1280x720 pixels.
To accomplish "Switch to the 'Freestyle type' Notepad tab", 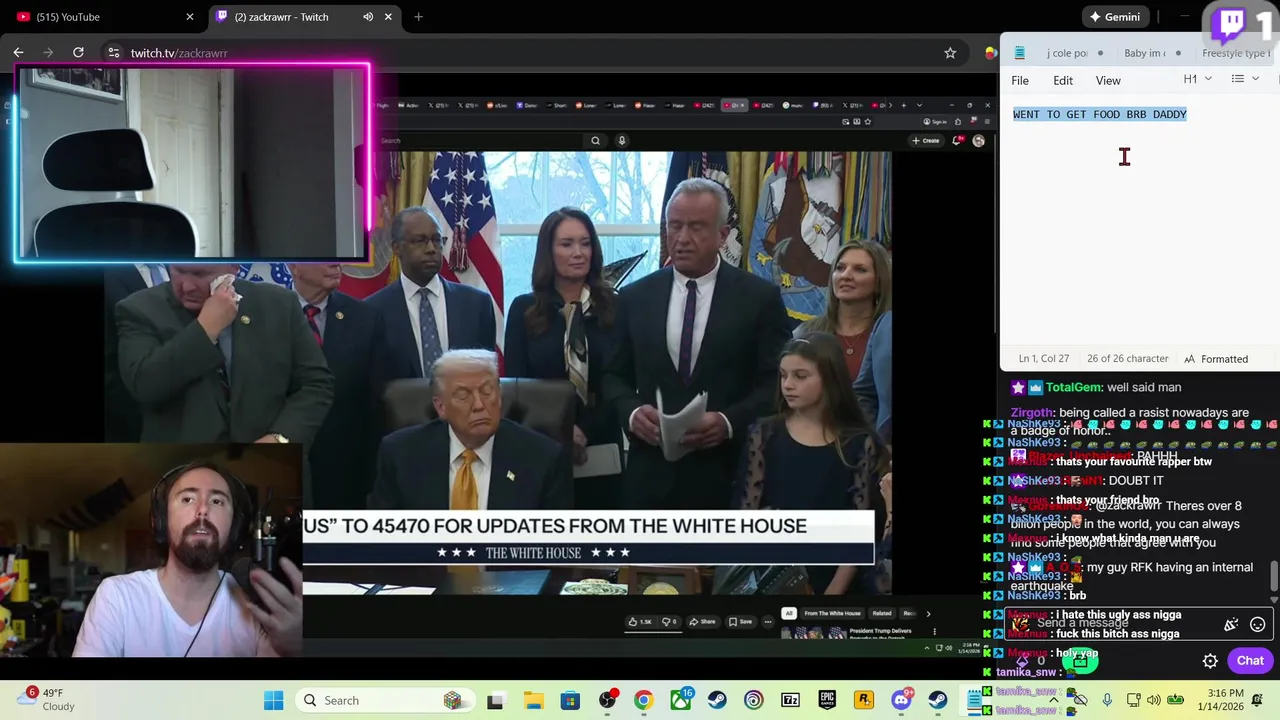I will tap(1236, 53).
